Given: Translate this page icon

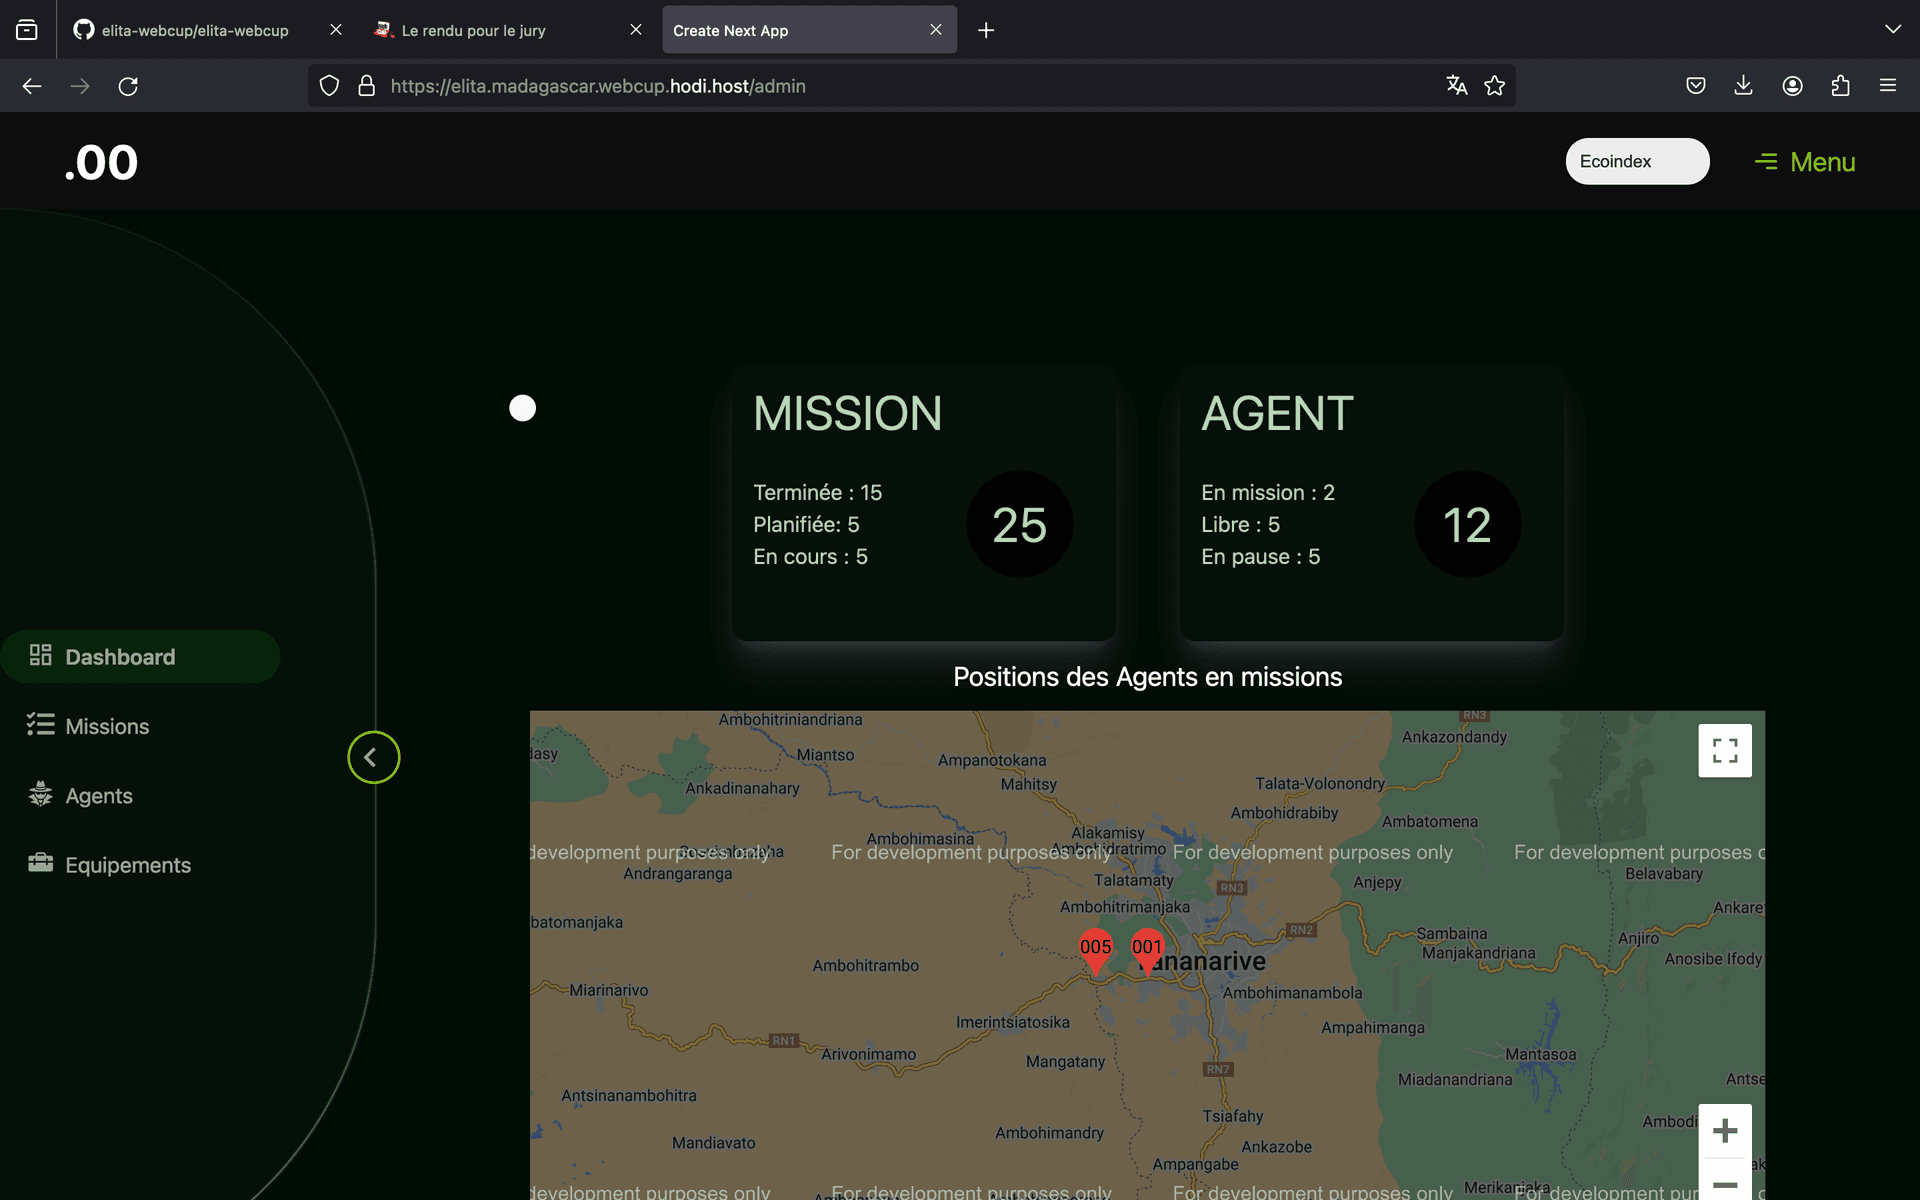Looking at the screenshot, I should [x=1457, y=86].
